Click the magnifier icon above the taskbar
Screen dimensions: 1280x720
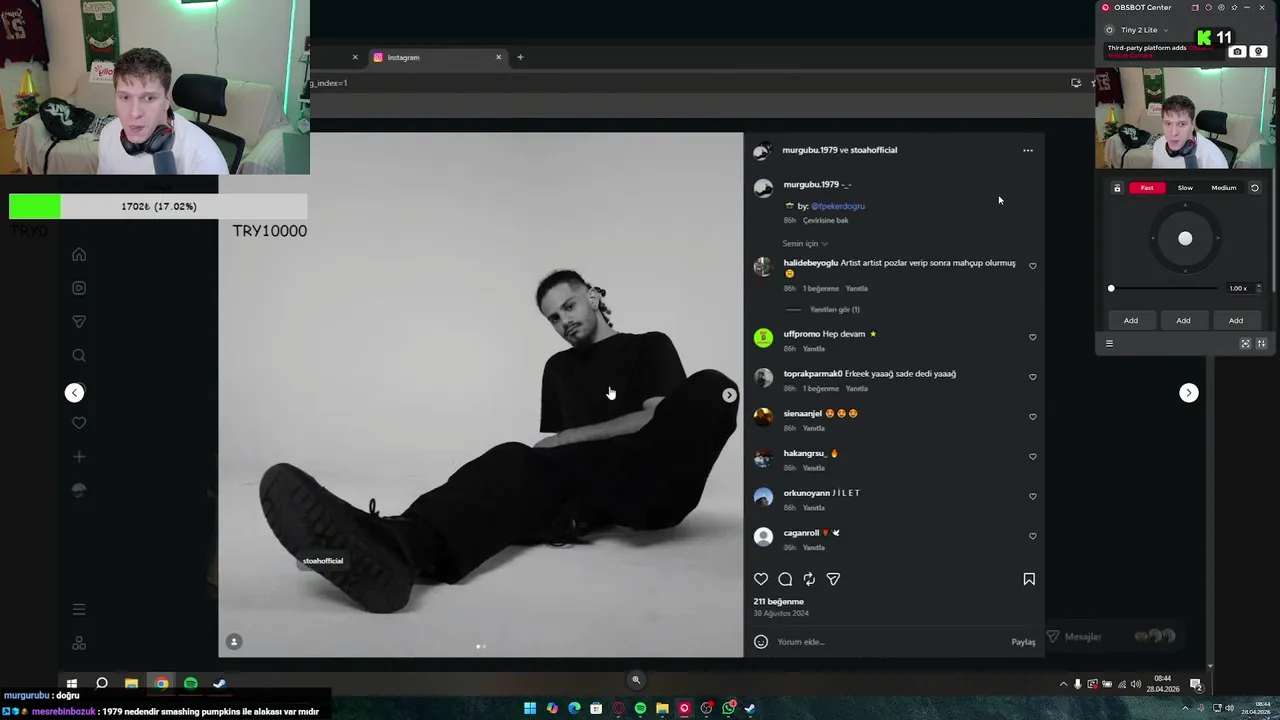(x=635, y=680)
